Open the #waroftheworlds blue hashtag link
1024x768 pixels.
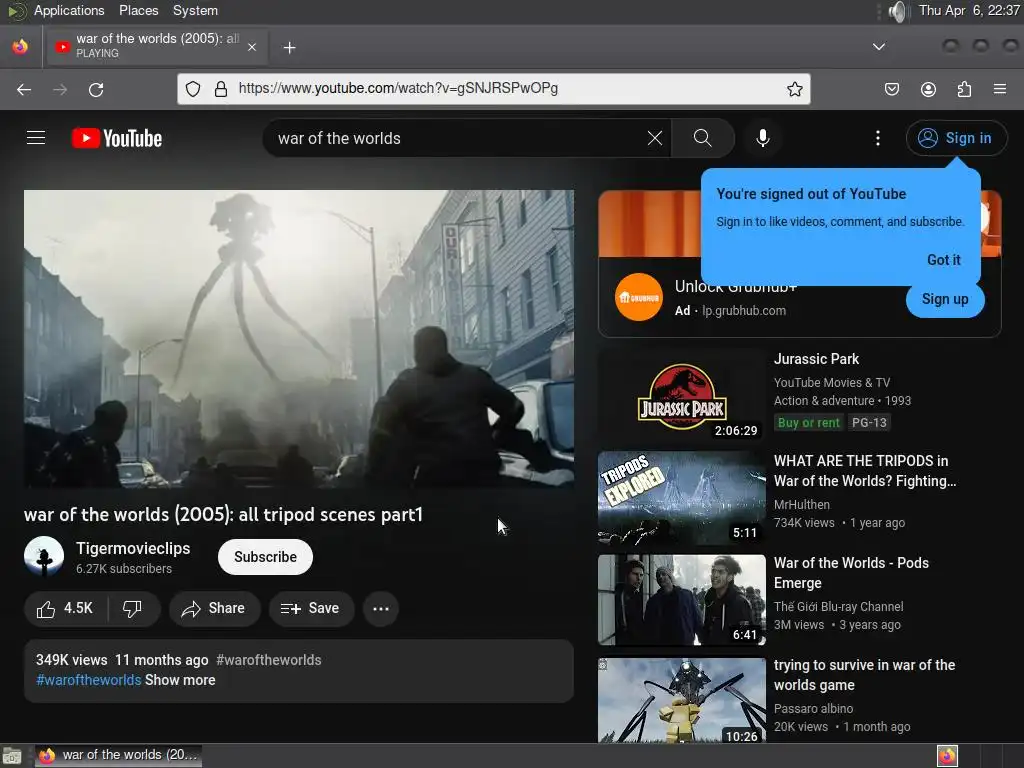pyautogui.click(x=89, y=680)
